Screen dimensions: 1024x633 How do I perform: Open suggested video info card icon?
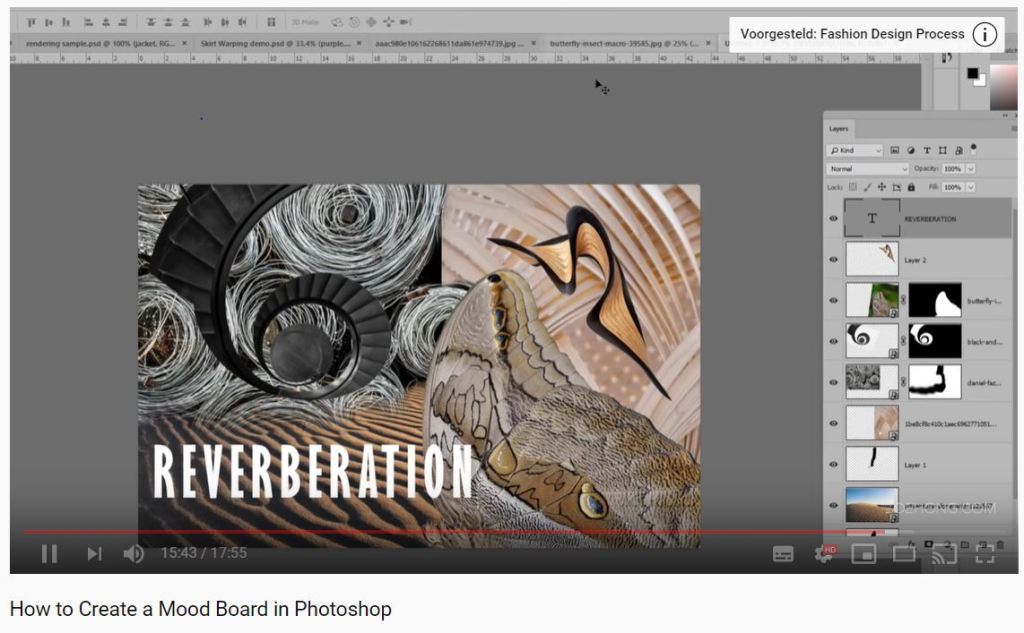tap(985, 34)
